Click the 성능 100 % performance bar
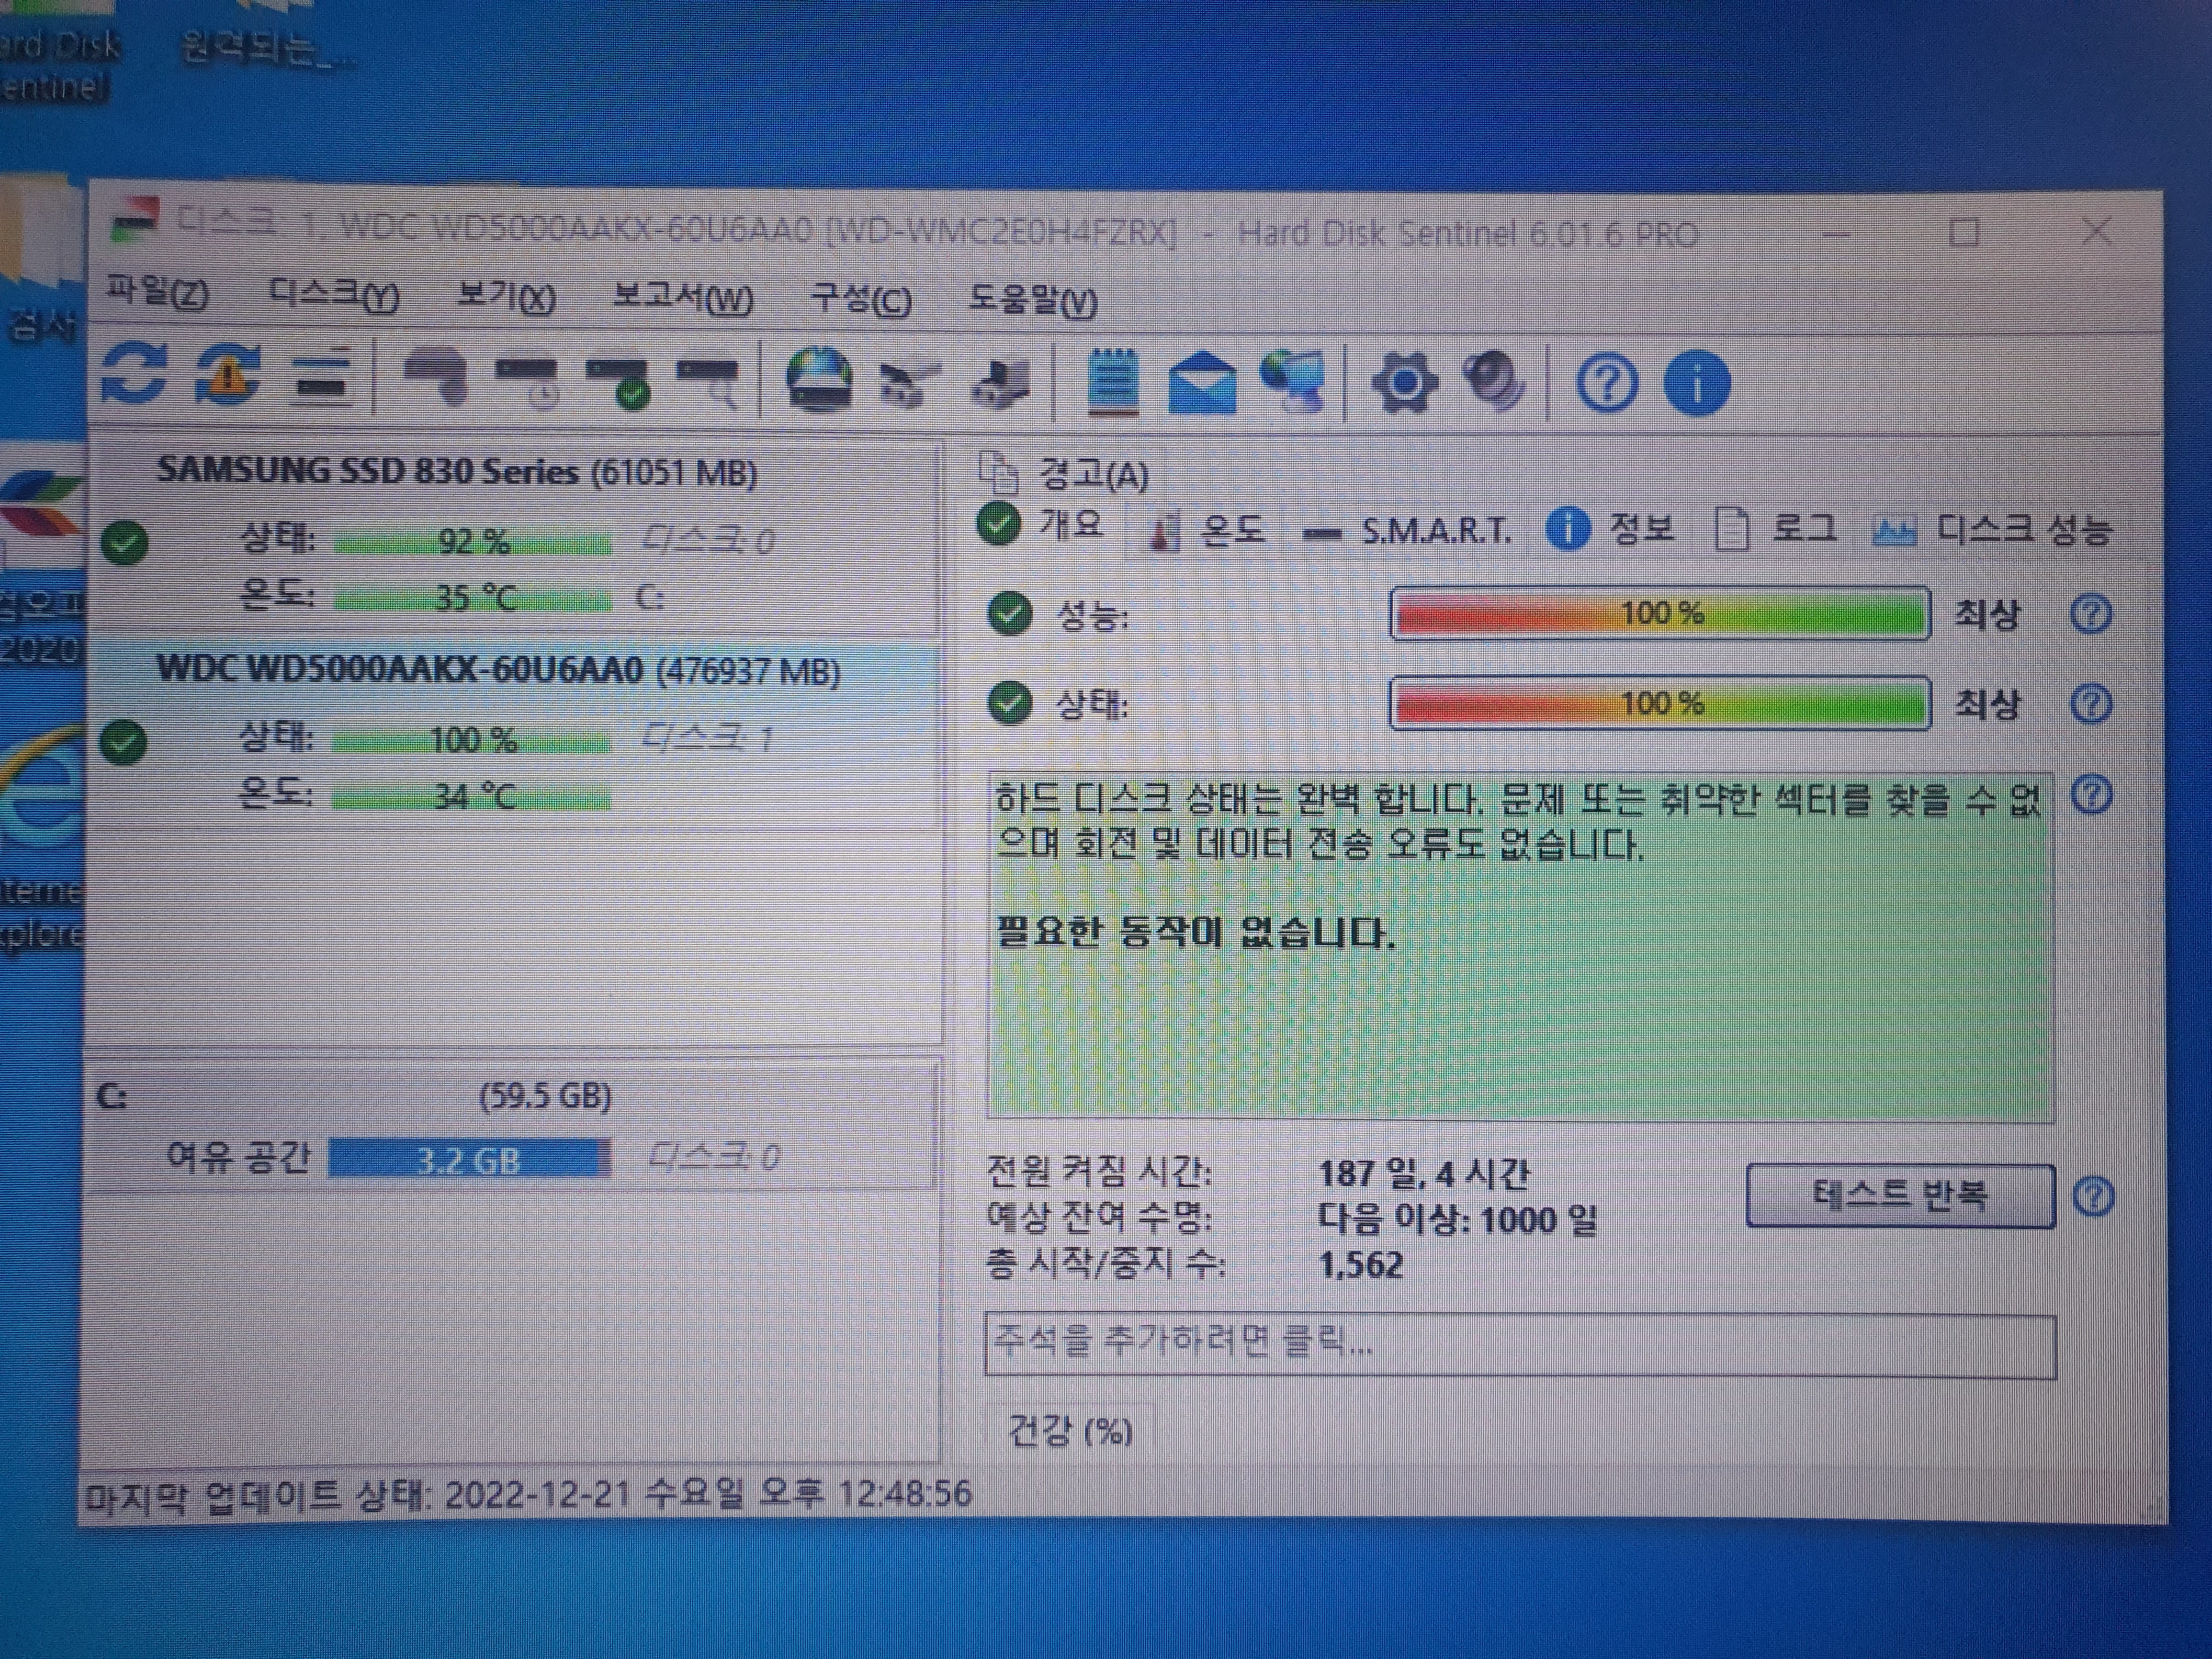2212x1659 pixels. (x=1660, y=613)
